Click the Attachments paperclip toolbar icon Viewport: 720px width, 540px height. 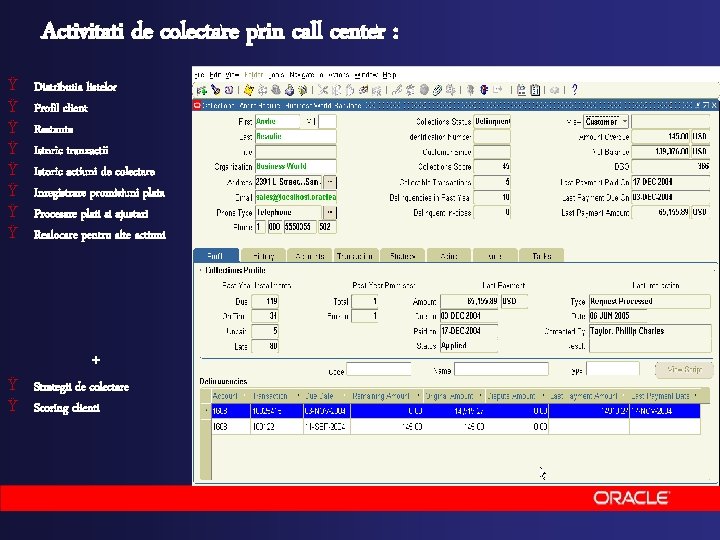437,90
